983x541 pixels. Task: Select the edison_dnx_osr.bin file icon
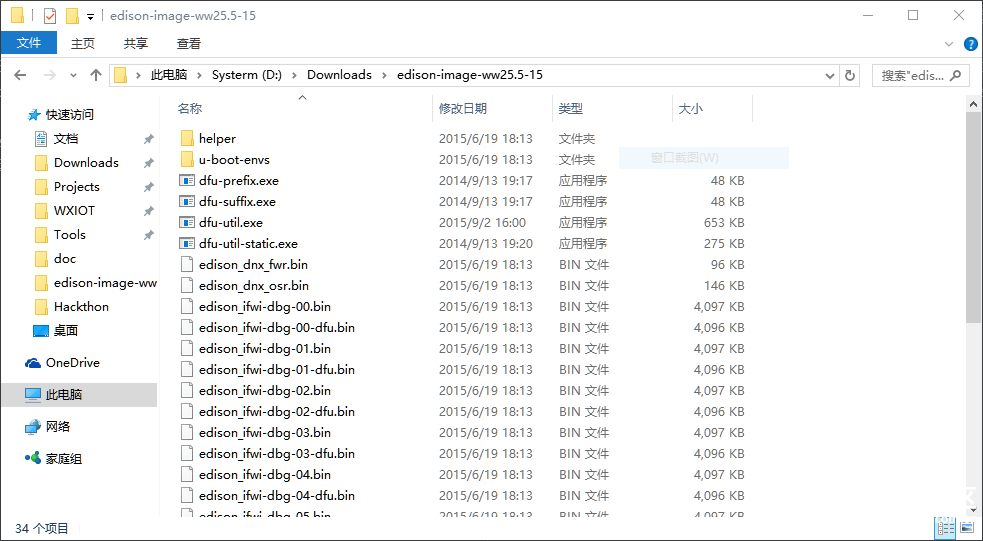[187, 286]
